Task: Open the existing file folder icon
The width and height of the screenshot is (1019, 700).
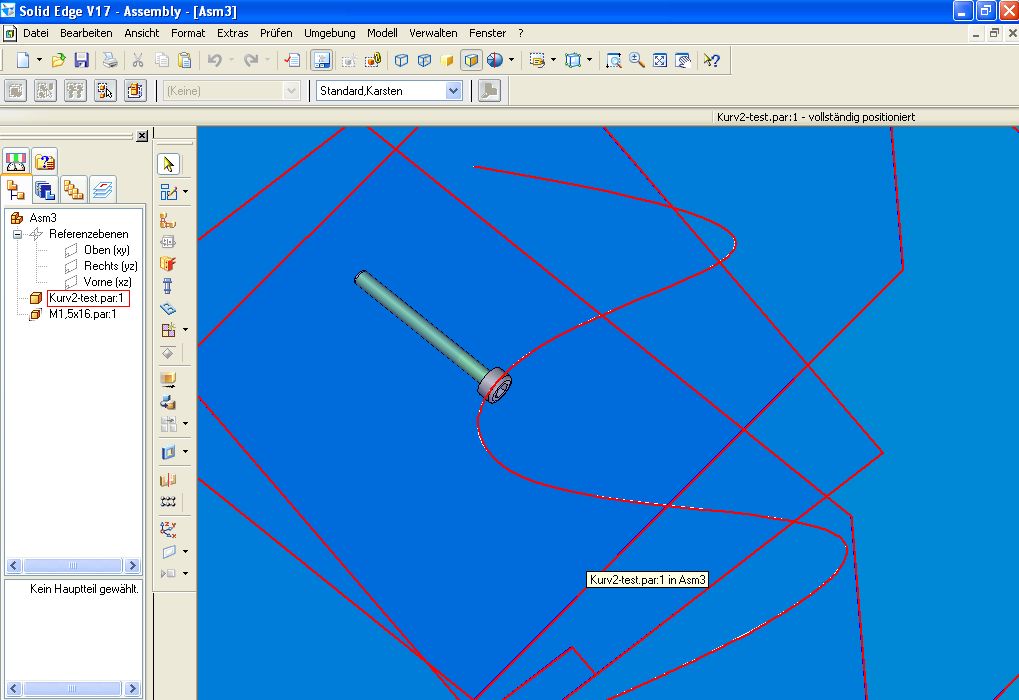Action: click(59, 60)
